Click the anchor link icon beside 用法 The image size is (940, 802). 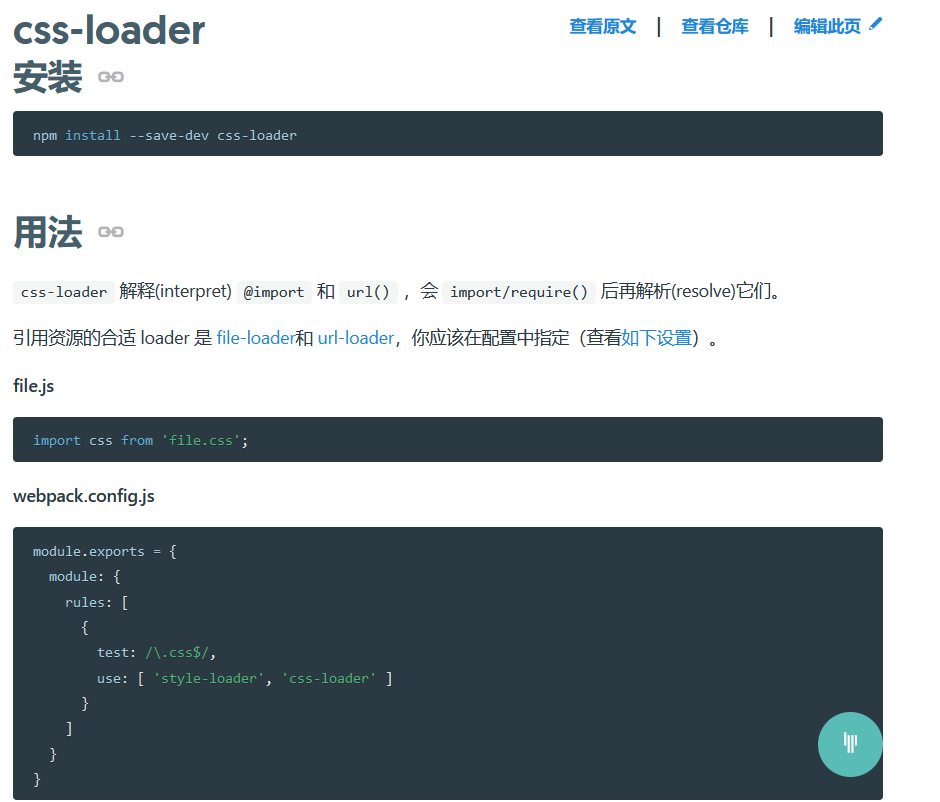(111, 232)
